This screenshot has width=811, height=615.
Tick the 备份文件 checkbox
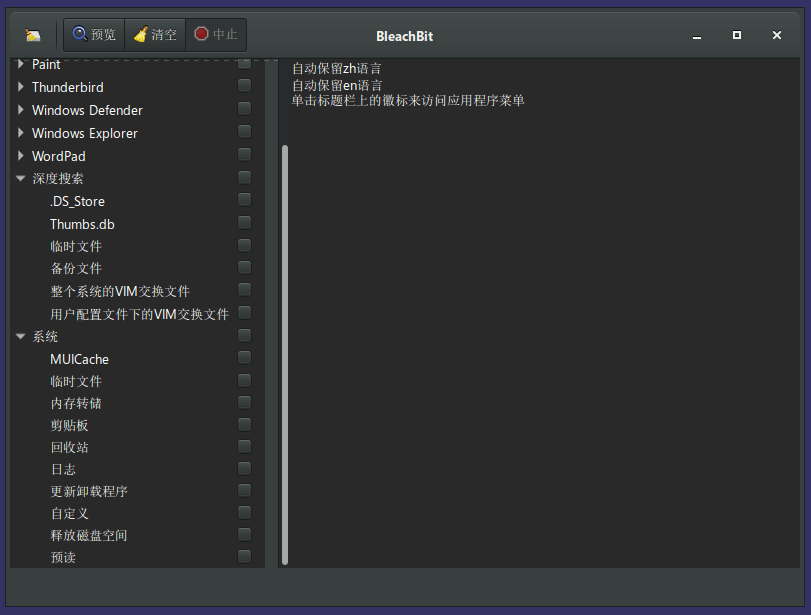coord(245,267)
